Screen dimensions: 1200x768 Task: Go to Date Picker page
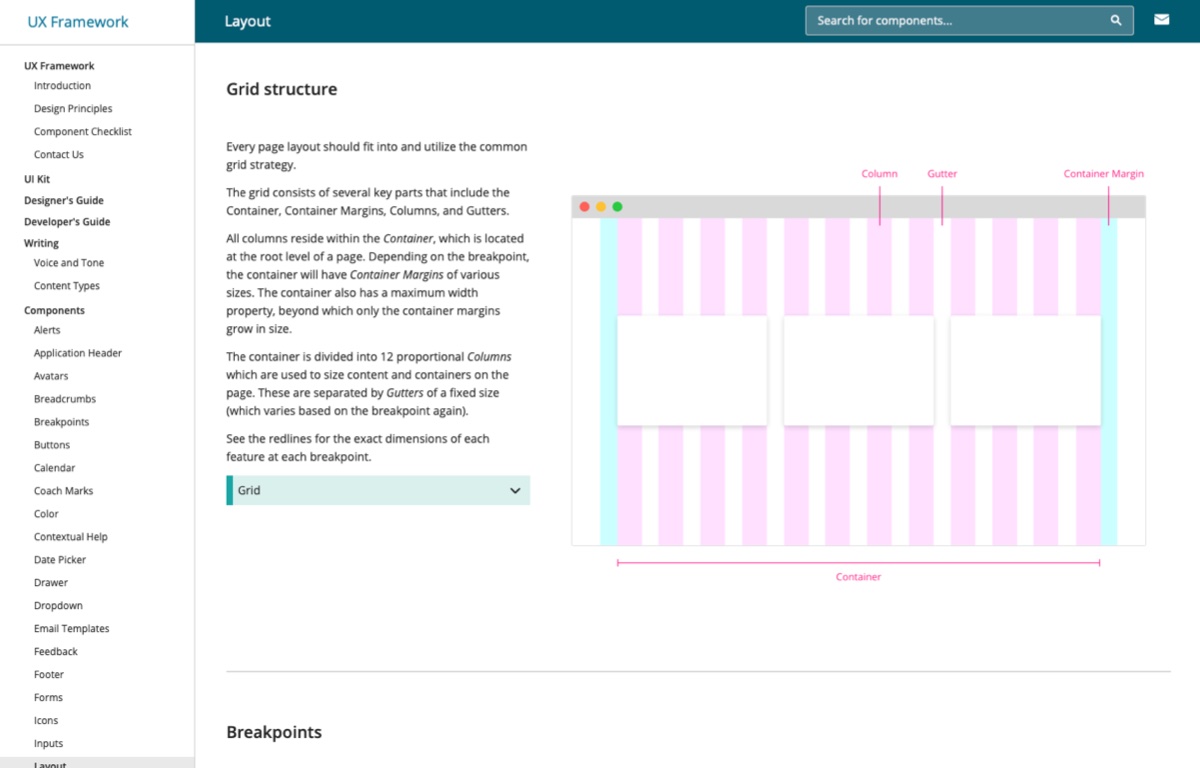tap(60, 560)
